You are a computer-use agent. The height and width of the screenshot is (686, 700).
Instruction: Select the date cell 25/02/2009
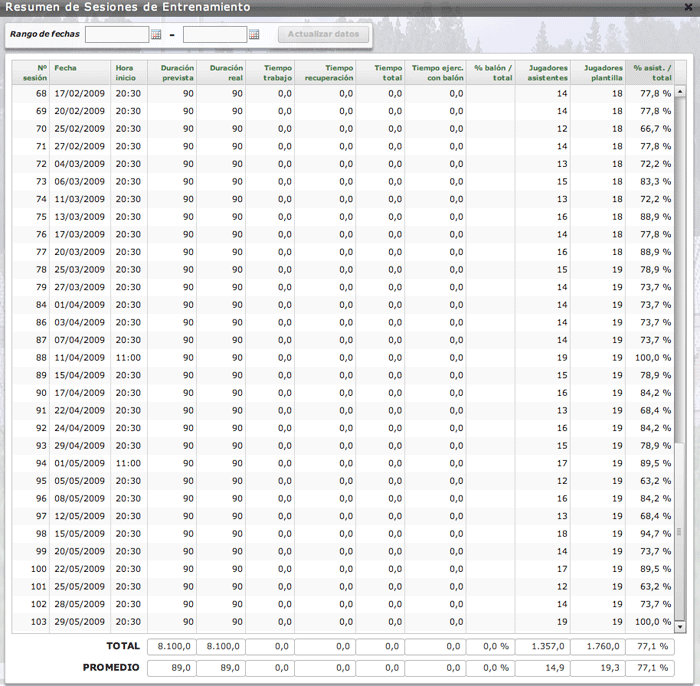[79, 129]
